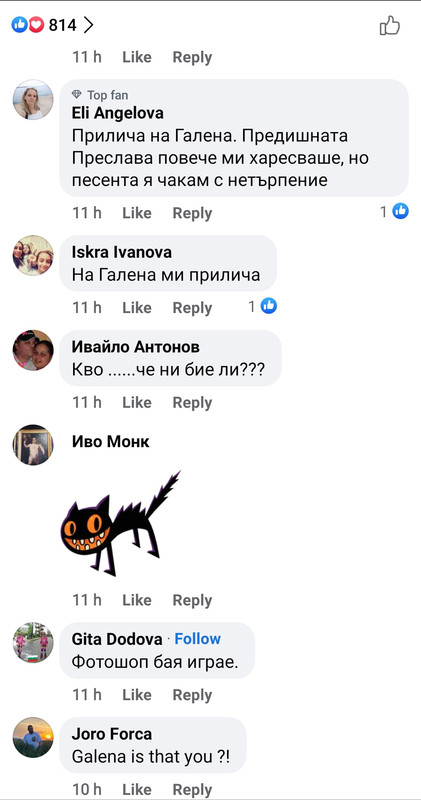Open Иво Монк's avatar image

pos(33,444)
